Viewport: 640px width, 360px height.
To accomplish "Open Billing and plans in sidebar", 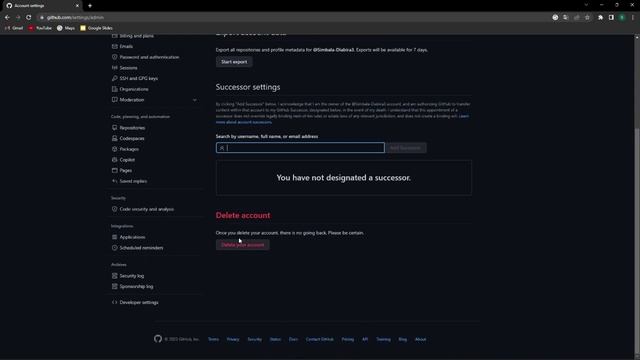I will [x=136, y=36].
